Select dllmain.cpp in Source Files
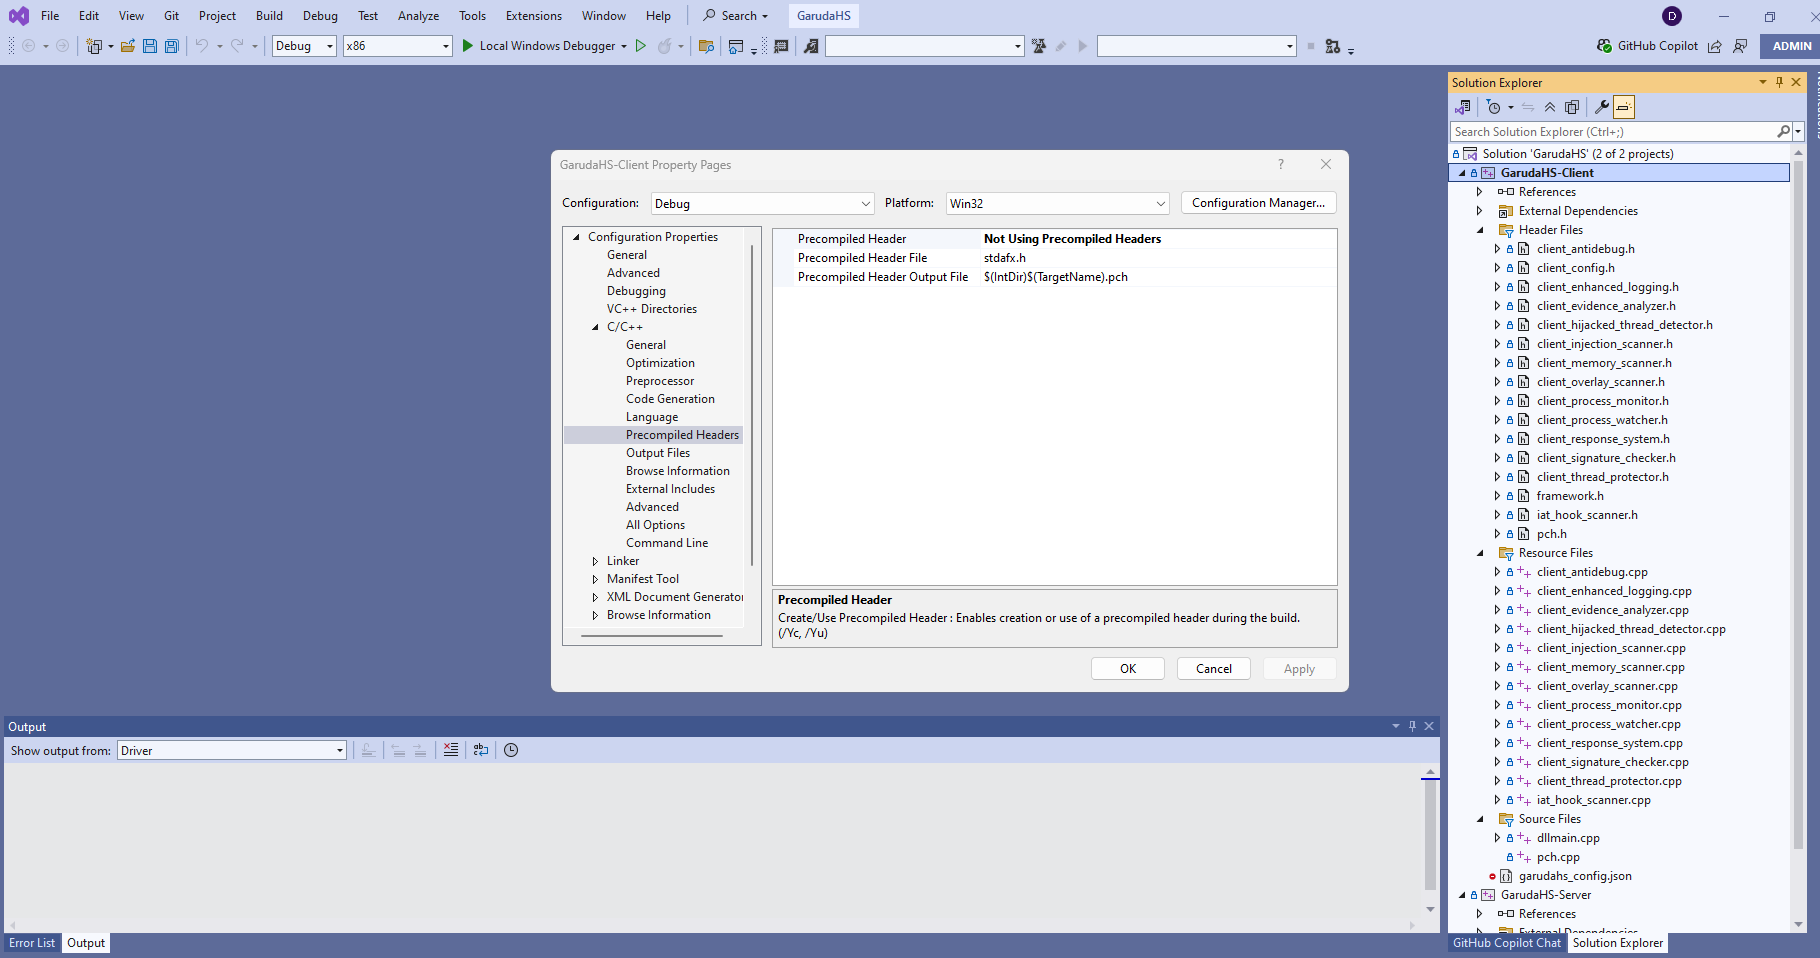Image resolution: width=1820 pixels, height=958 pixels. pyautogui.click(x=1568, y=838)
